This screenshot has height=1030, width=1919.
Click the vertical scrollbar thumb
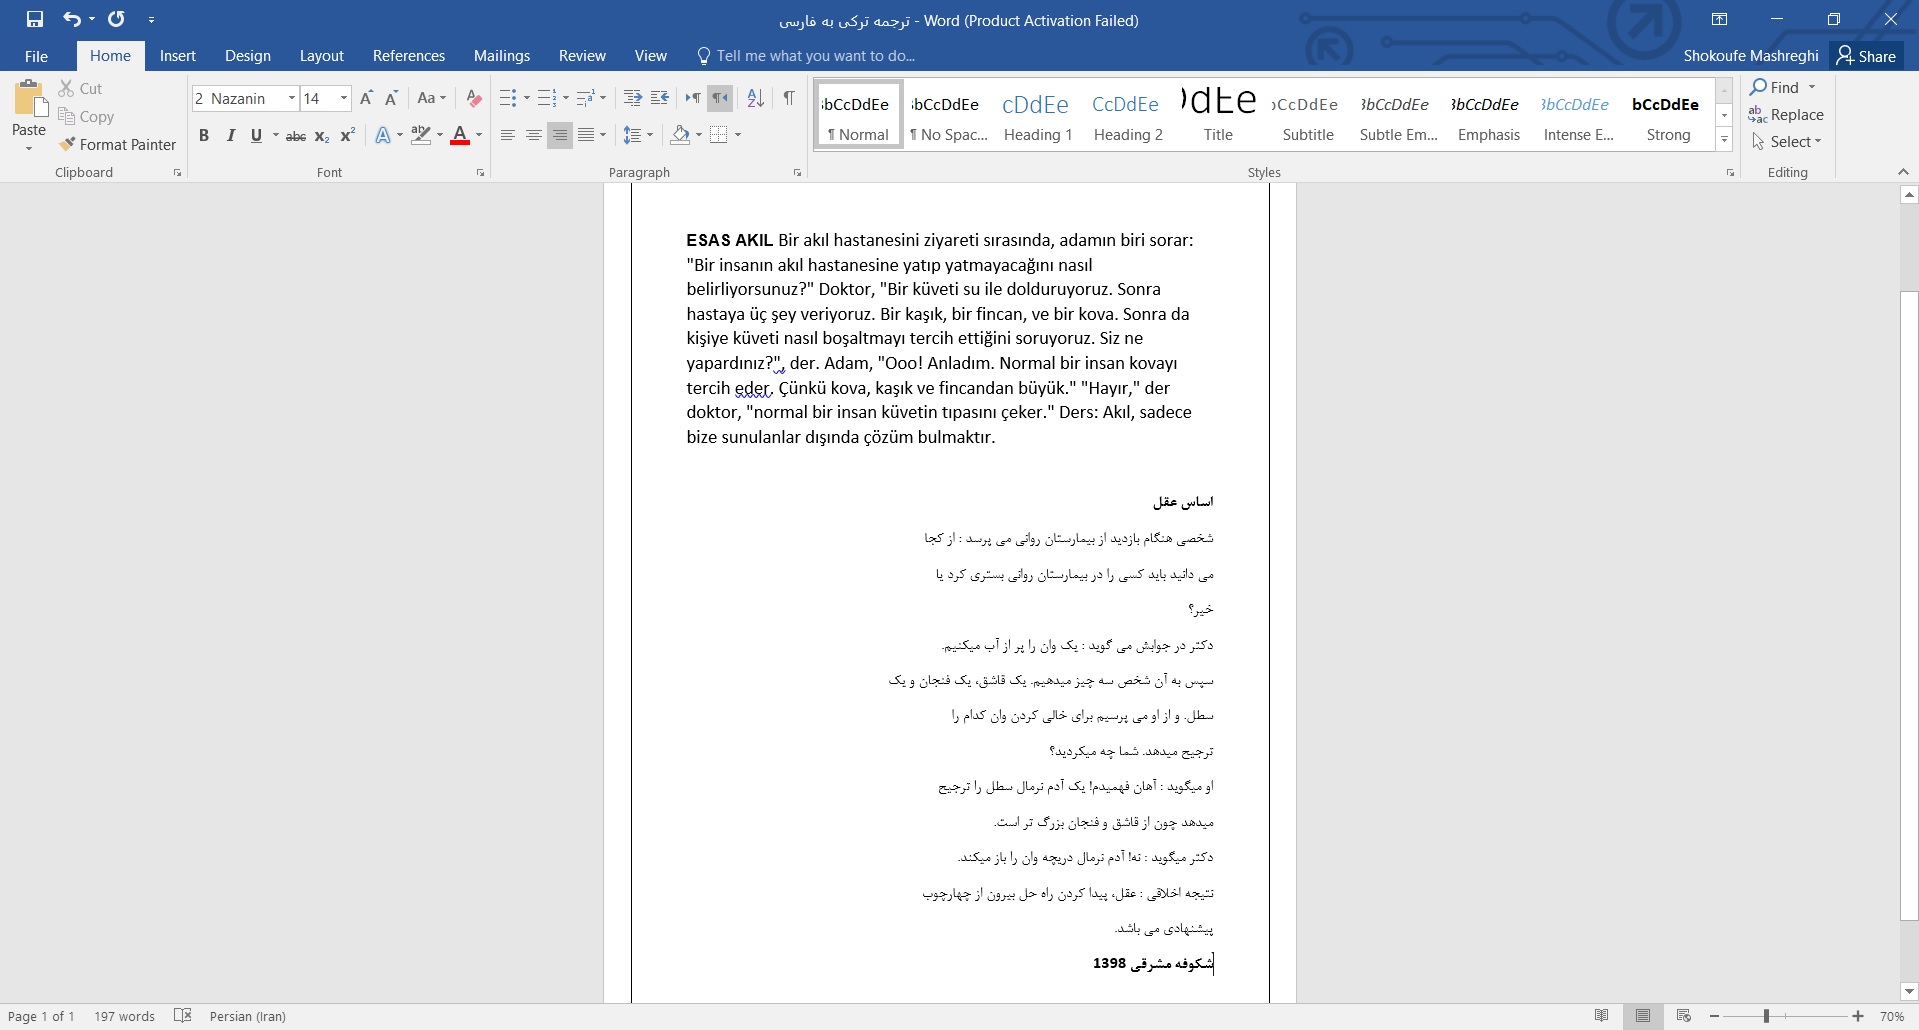[1908, 604]
